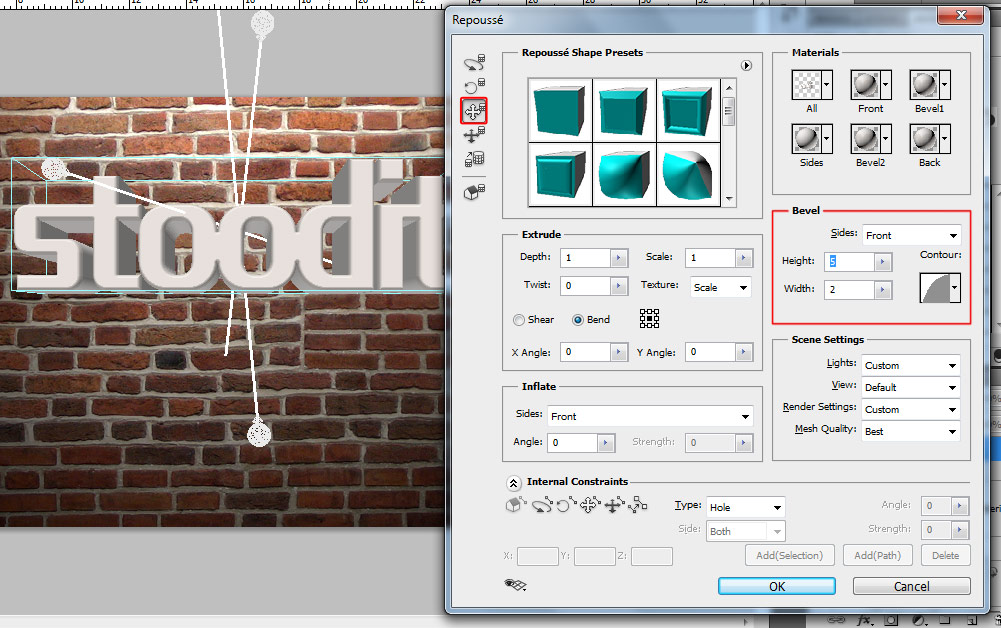
Task: Open the Bevel1 material picker
Action: click(x=930, y=84)
